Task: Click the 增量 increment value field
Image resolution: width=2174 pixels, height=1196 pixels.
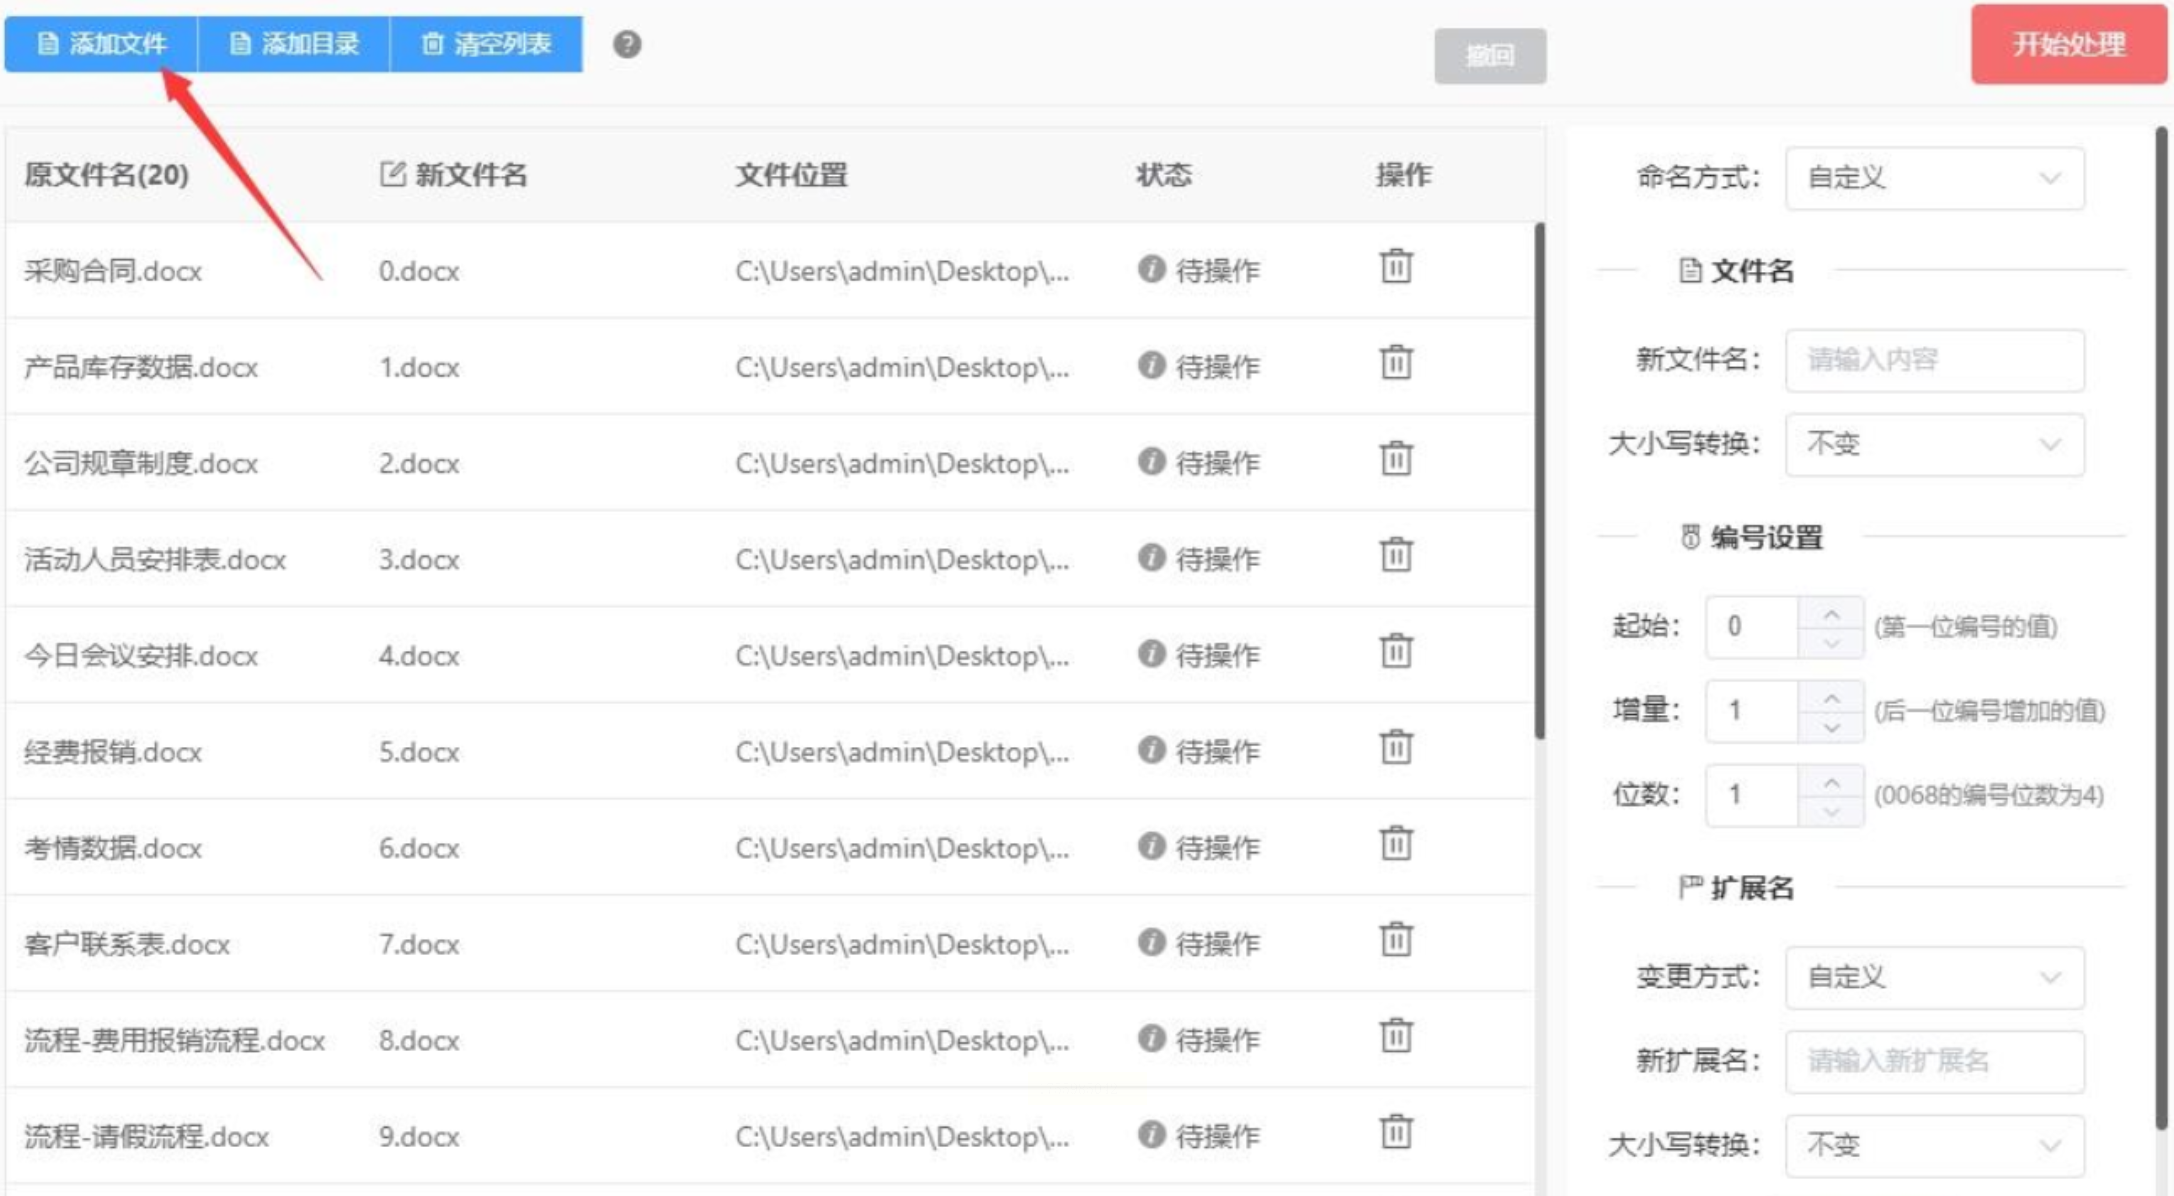Action: click(1752, 711)
